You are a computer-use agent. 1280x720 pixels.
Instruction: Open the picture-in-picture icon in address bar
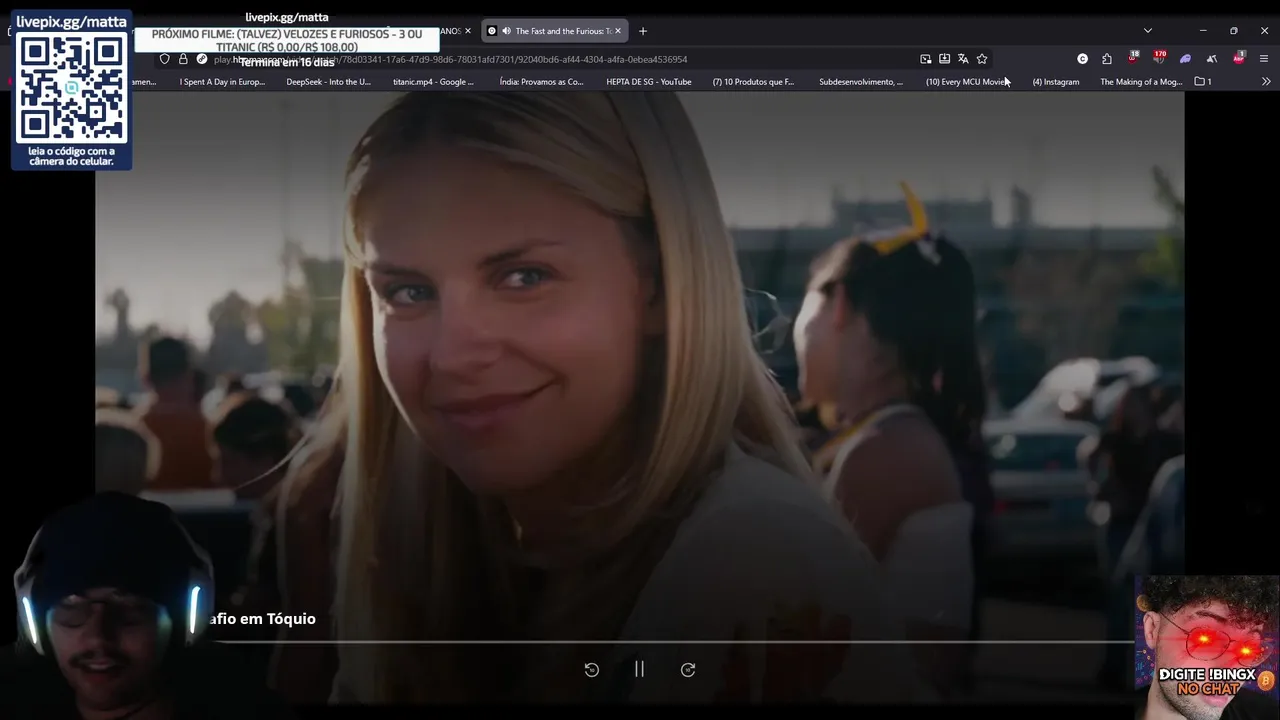click(926, 59)
